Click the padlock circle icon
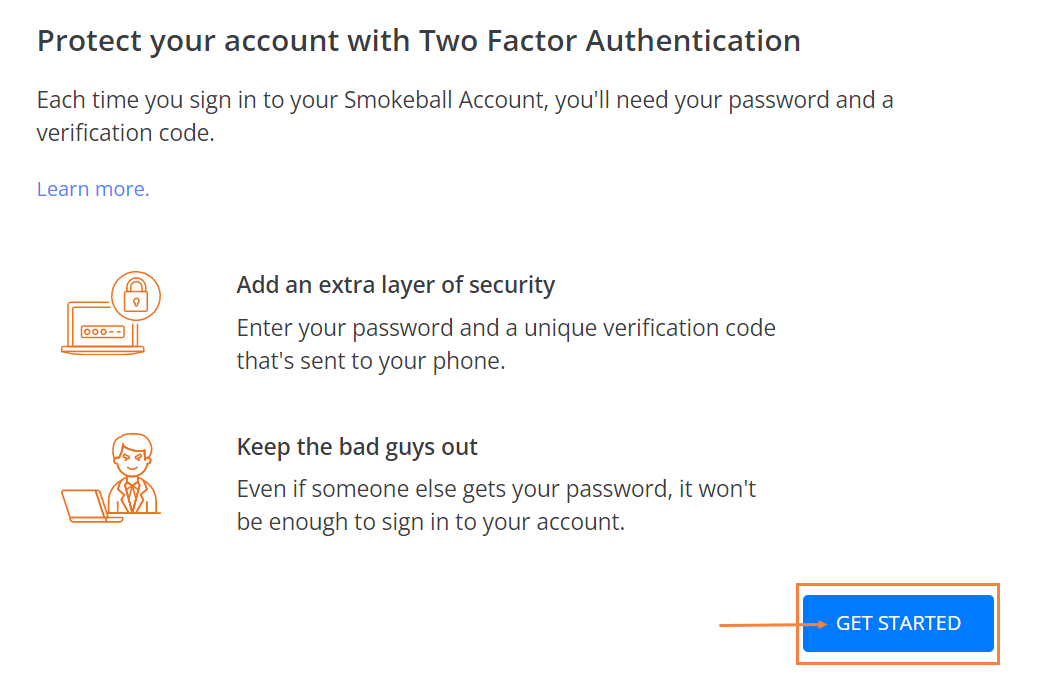 point(136,296)
